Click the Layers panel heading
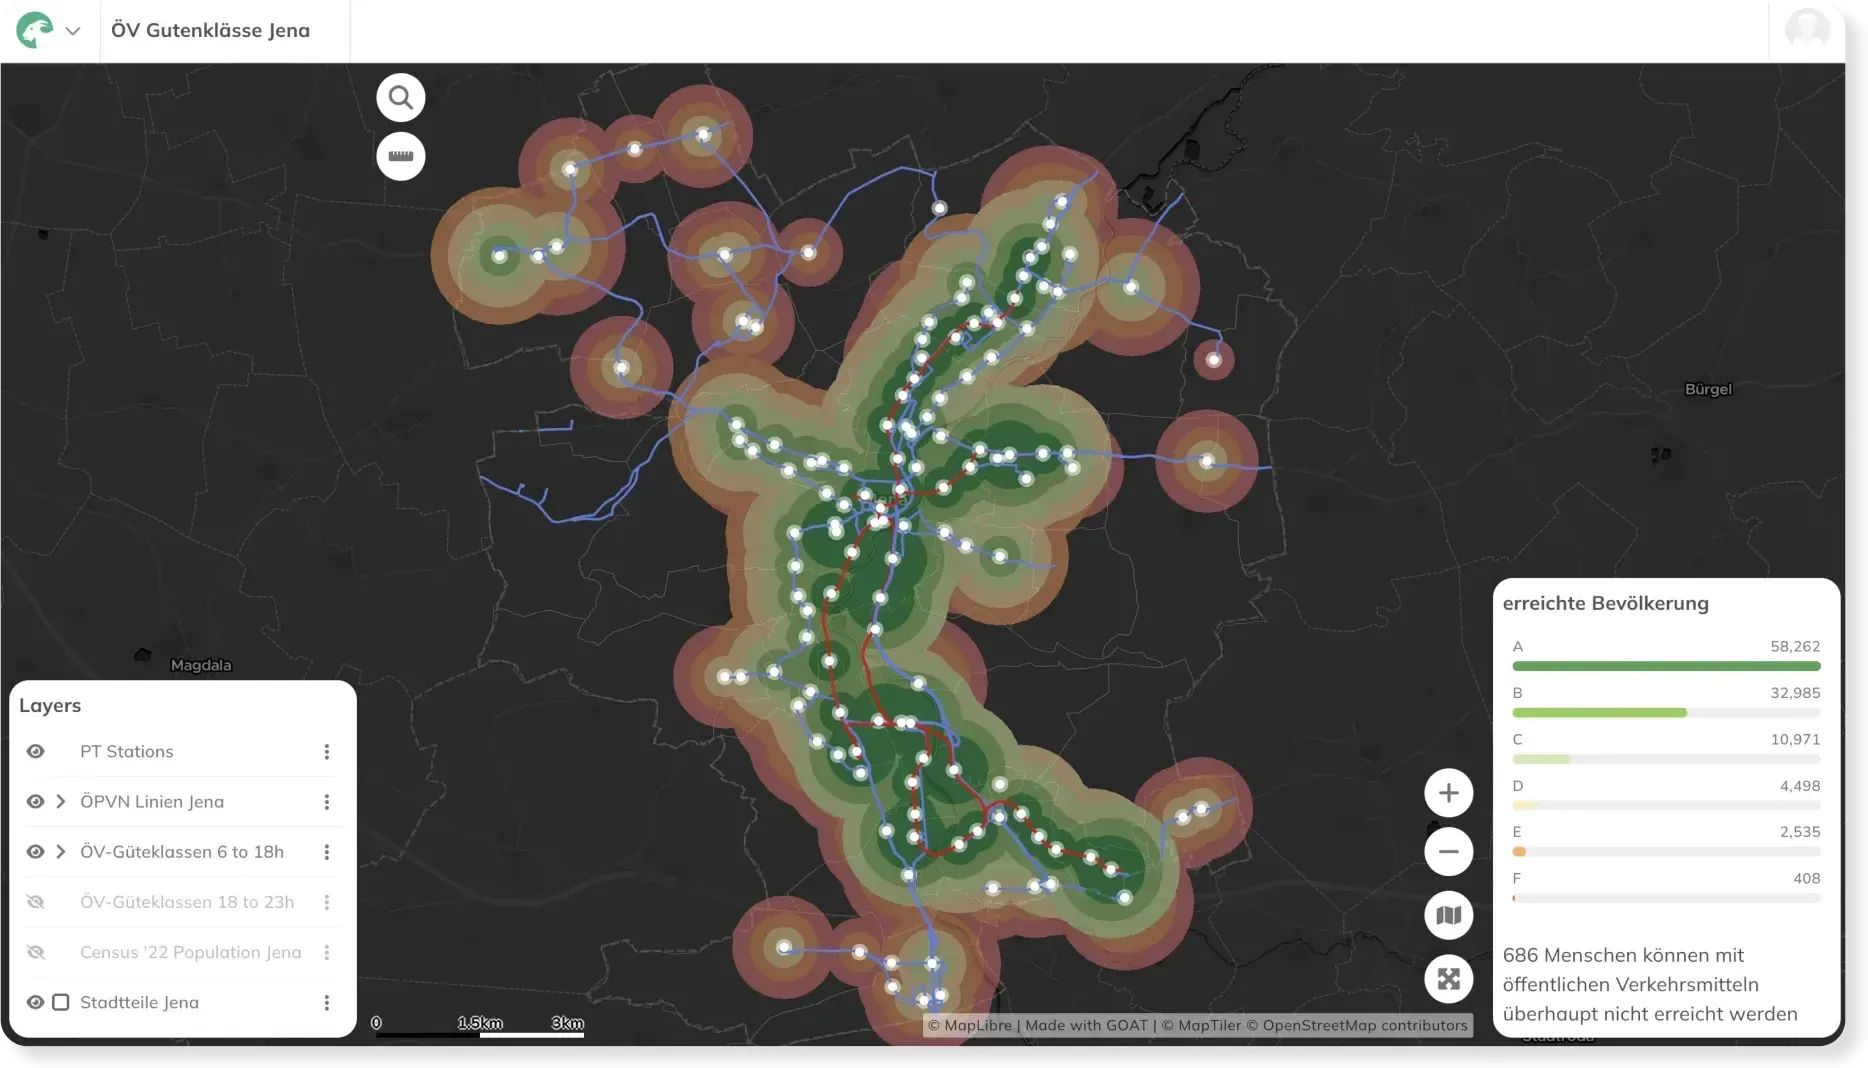Image resolution: width=1868 pixels, height=1068 pixels. tap(50, 705)
